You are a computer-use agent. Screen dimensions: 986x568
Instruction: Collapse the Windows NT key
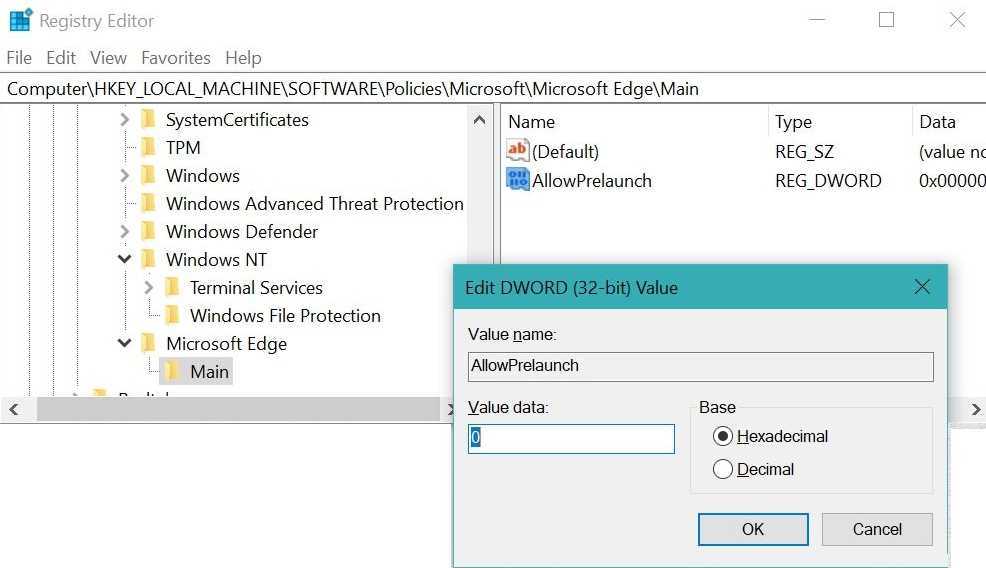click(125, 259)
